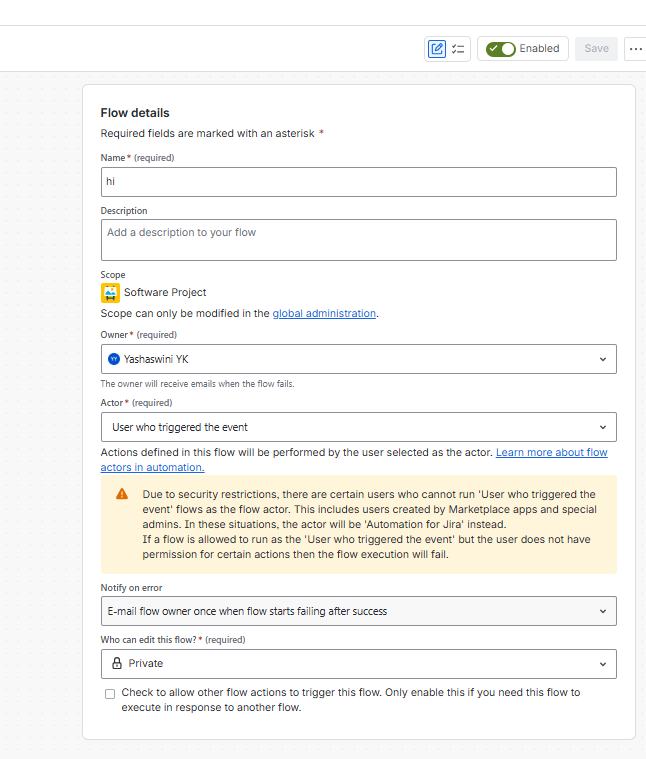Screen dimensions: 646x759
Task: Expand the Owner dropdown chevron
Action: coord(603,359)
